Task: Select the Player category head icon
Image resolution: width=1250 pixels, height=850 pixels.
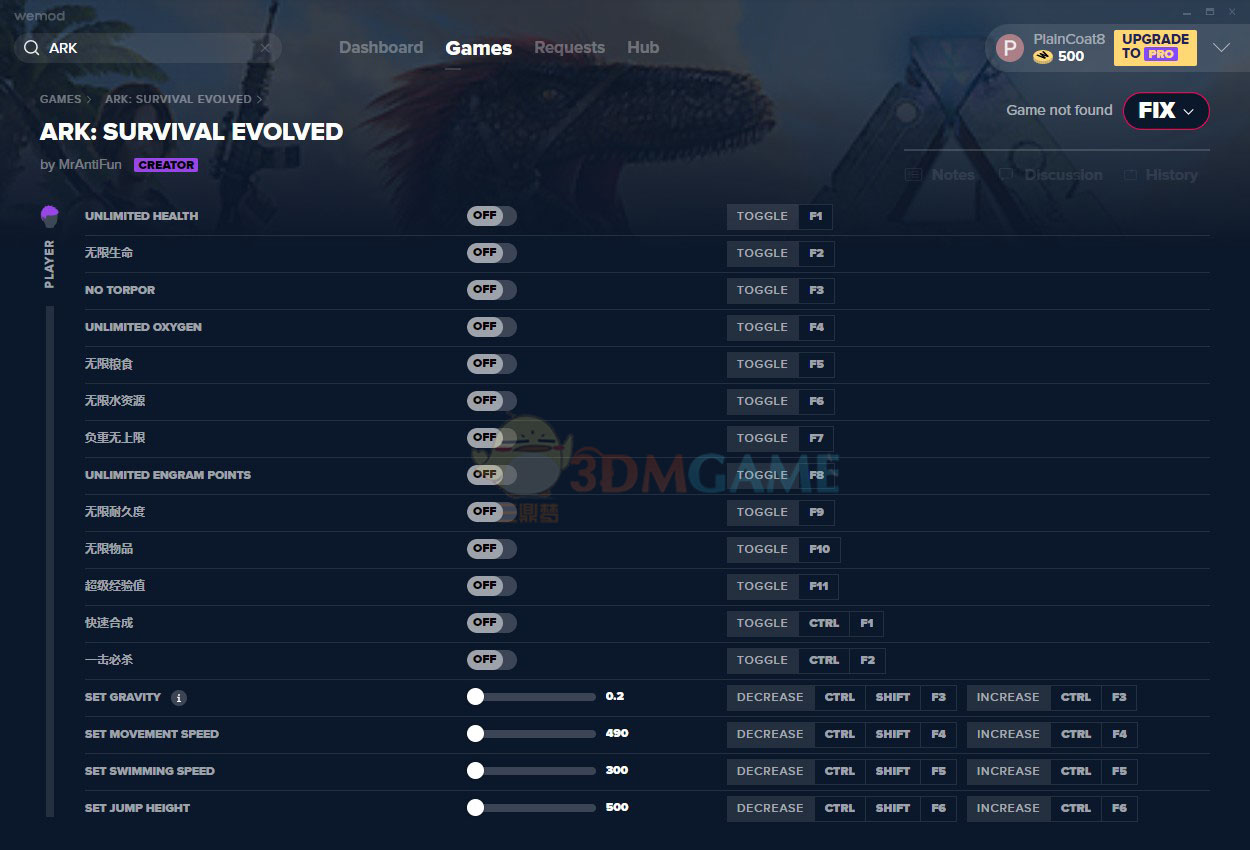Action: (x=50, y=216)
